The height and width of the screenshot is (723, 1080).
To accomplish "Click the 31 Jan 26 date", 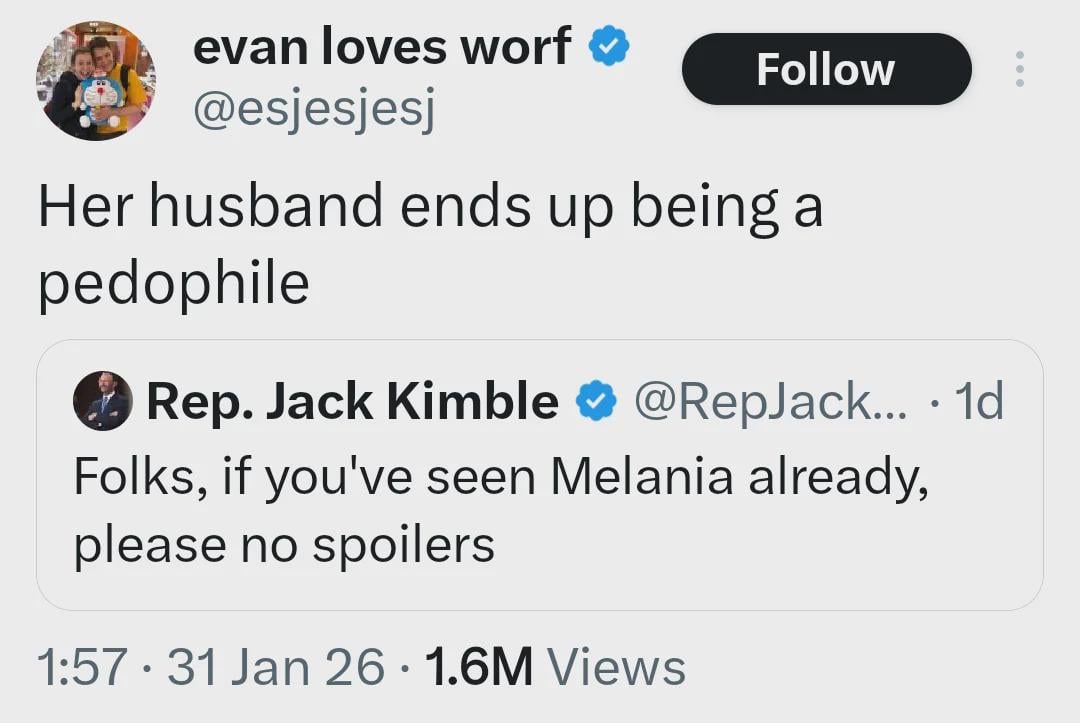I will point(275,667).
